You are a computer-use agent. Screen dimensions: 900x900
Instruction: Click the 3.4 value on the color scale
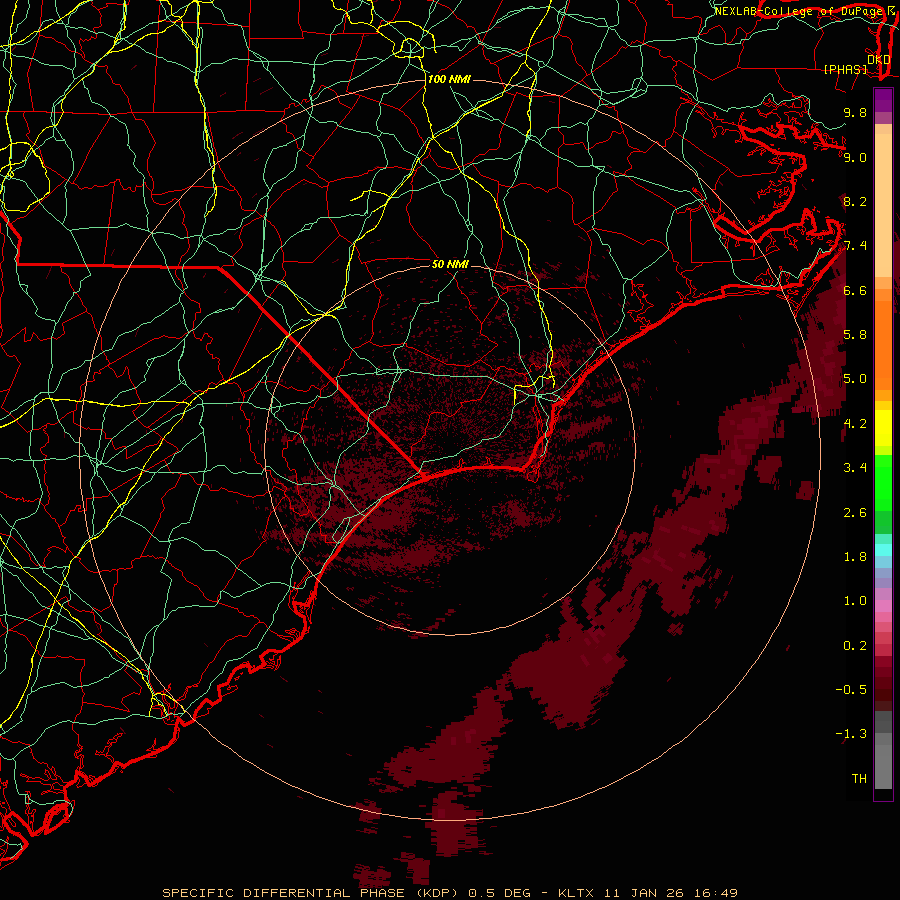(x=855, y=468)
